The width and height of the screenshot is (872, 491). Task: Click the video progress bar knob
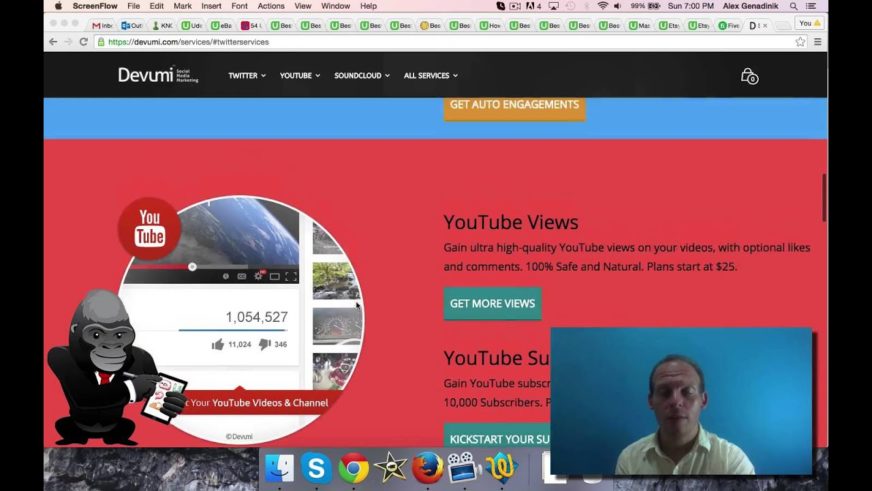[x=192, y=267]
